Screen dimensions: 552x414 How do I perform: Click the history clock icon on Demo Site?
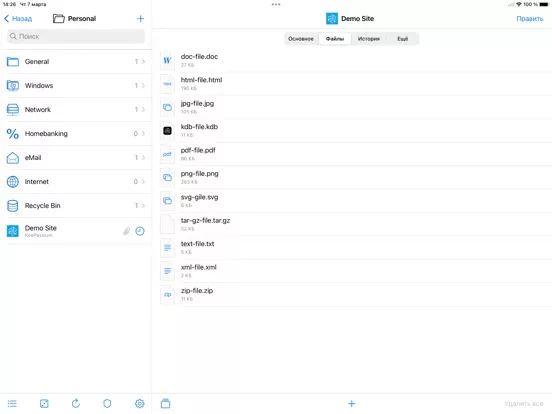coord(140,231)
